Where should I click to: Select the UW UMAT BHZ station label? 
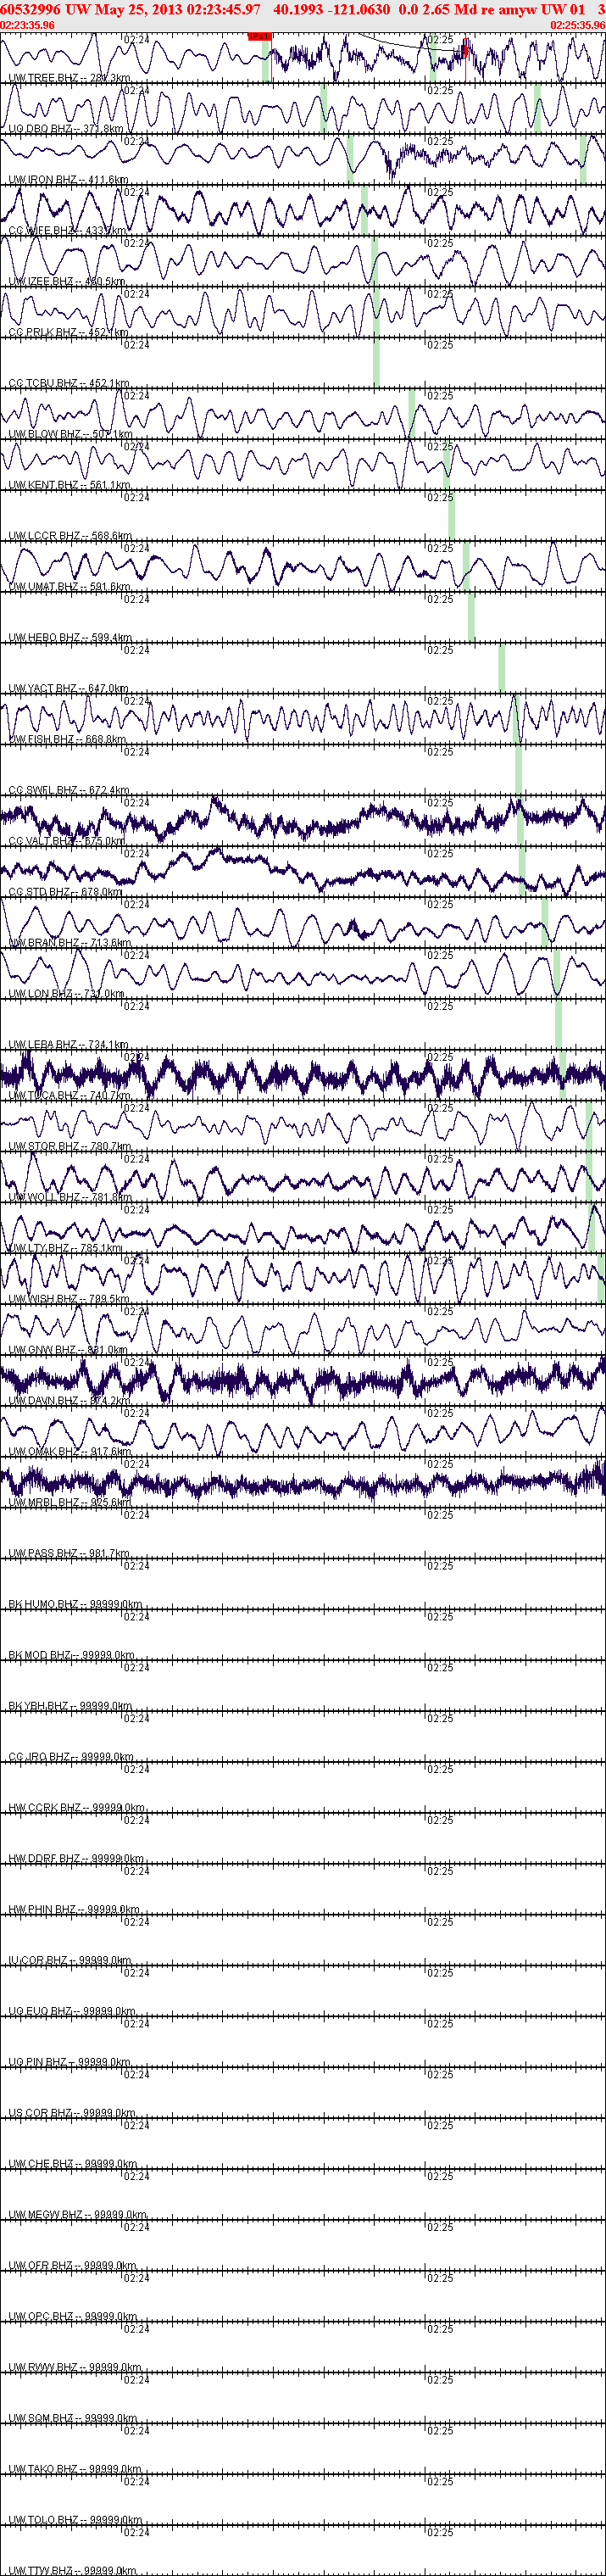[70, 587]
